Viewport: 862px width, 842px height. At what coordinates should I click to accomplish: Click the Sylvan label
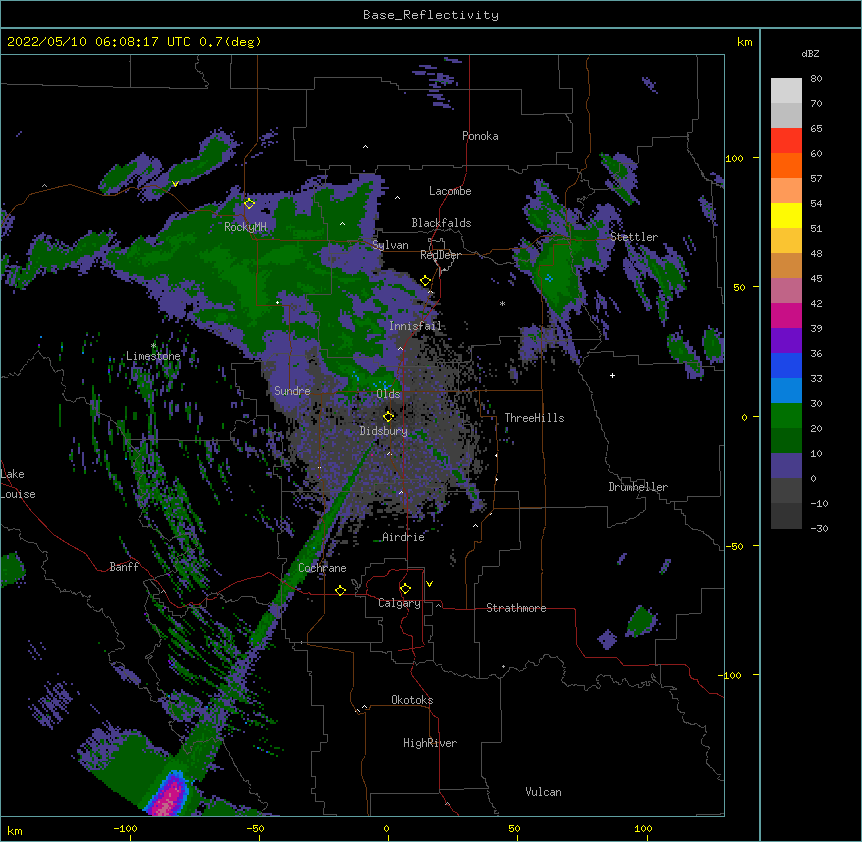pos(390,245)
